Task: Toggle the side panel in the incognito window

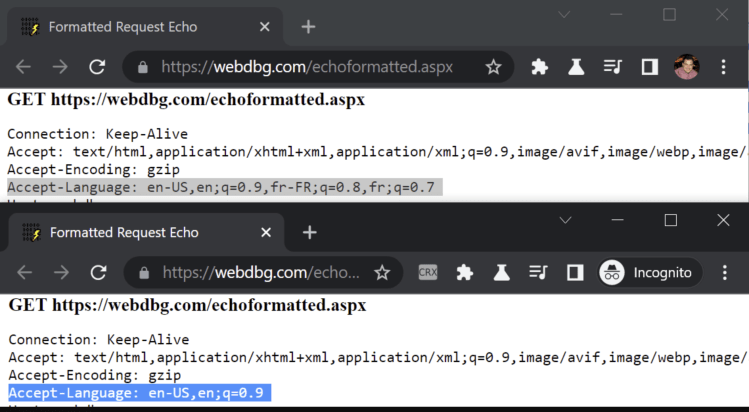Action: 575,272
